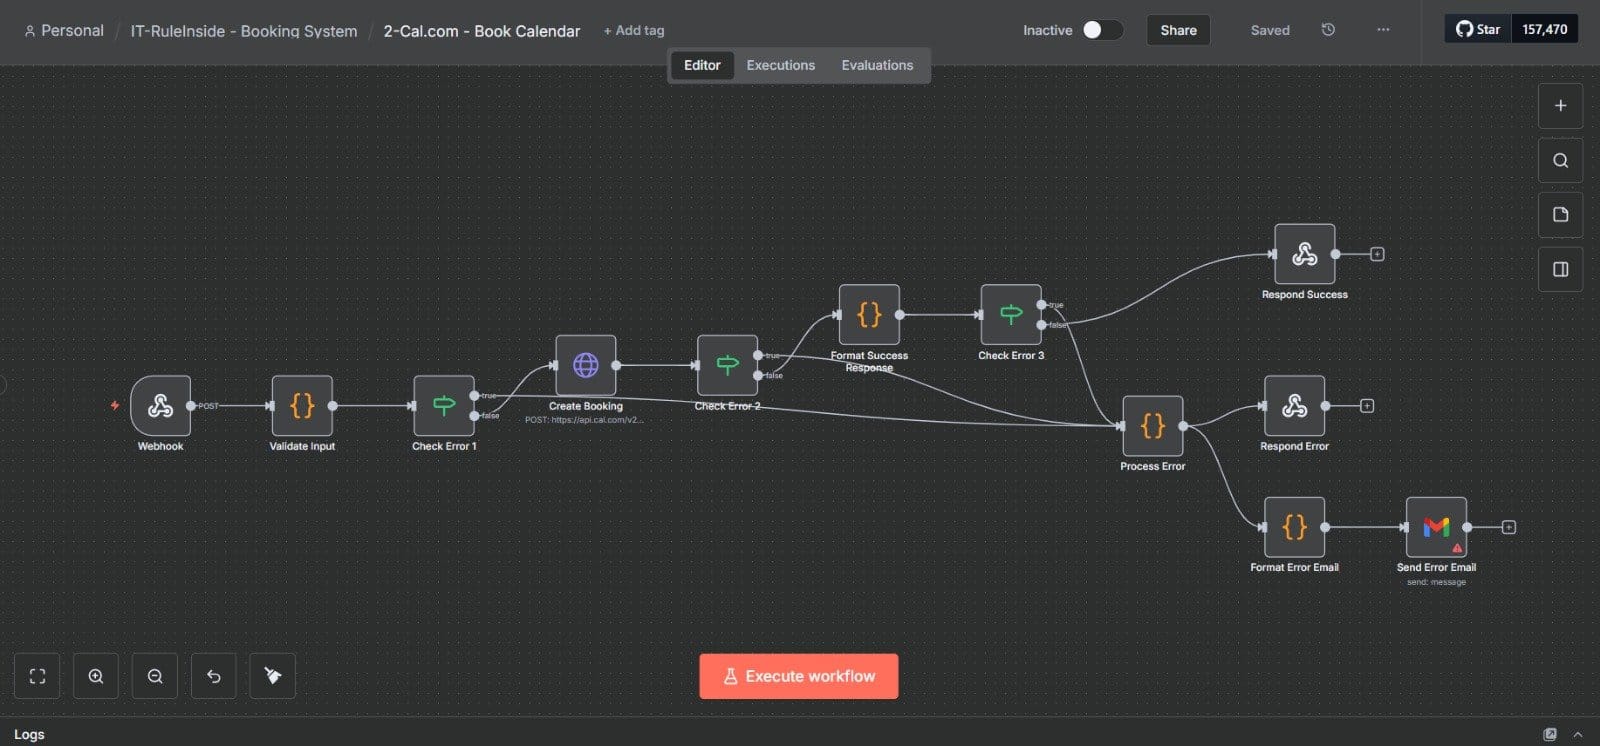Click the Share button

point(1178,30)
